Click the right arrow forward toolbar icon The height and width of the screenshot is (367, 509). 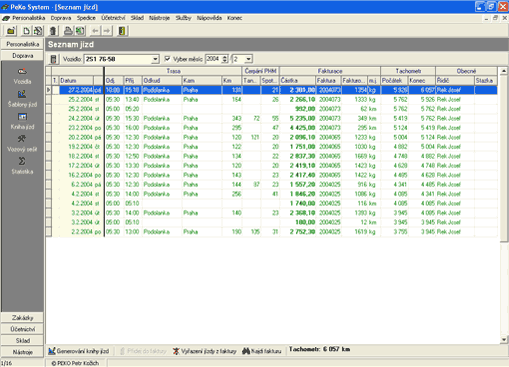107,31
